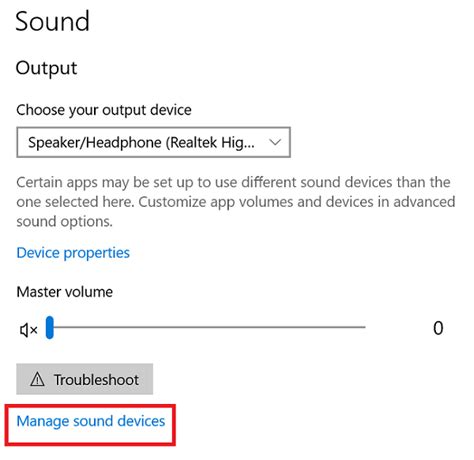Click the advanced sound options description text
Screen dimensions: 474x460
pyautogui.click(x=236, y=202)
